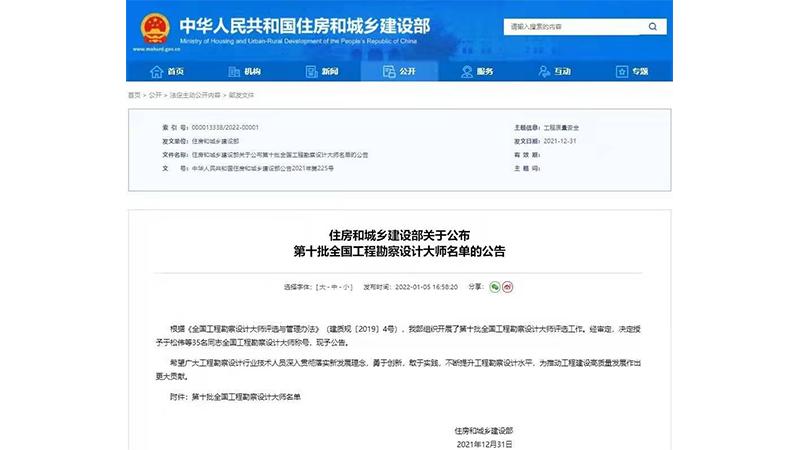The width and height of the screenshot is (800, 450).
Task: Select medium font size 中
Action: click(334, 287)
